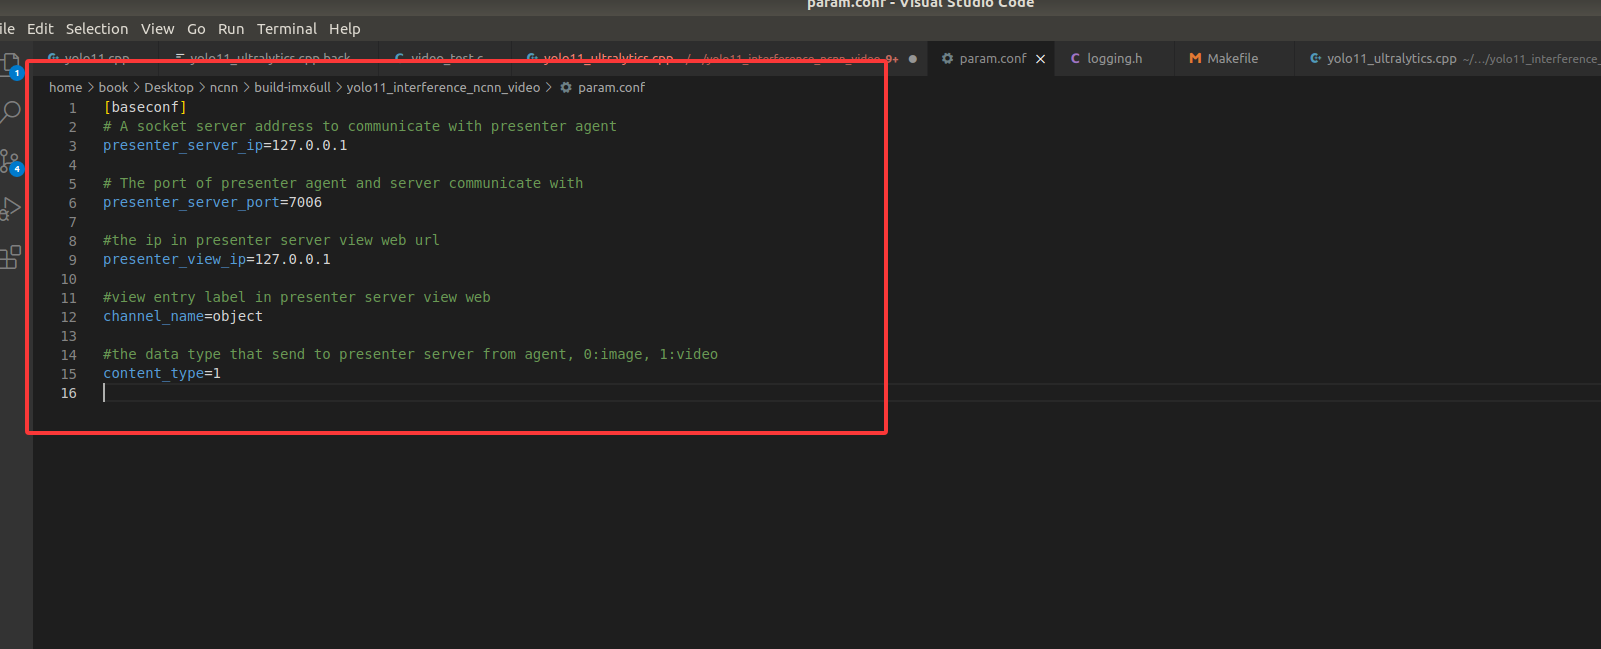Switch to unsaved yolo11_ultralytics.cpp tab
This screenshot has width=1601, height=649.
coord(720,59)
